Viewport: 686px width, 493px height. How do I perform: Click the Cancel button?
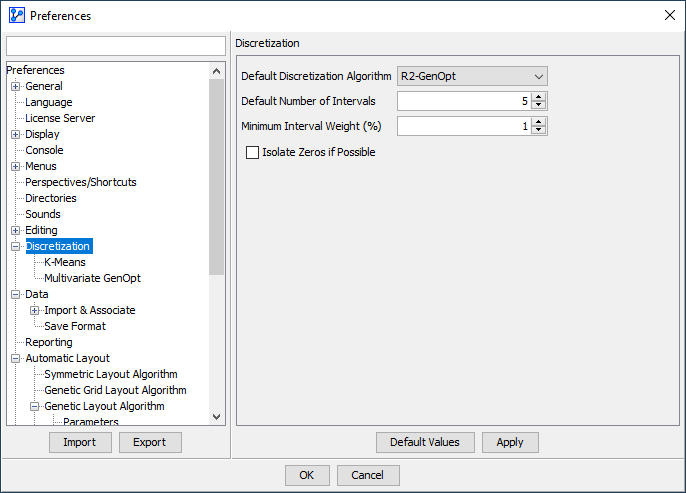pos(368,475)
